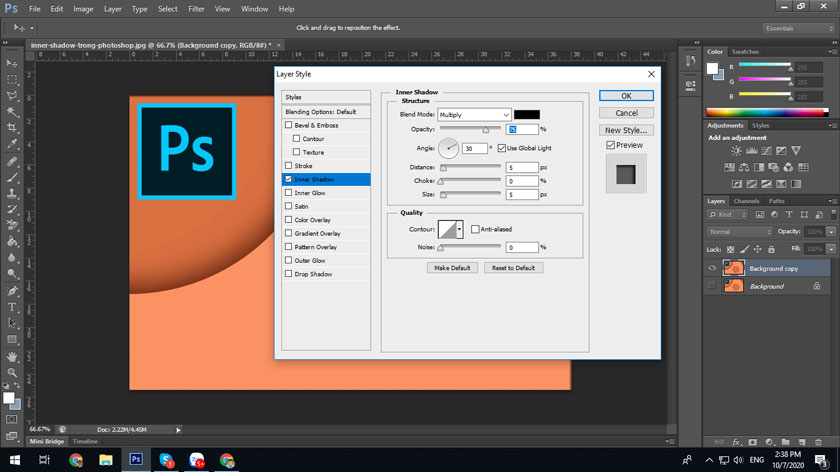Click the New Style... button

coord(626,130)
